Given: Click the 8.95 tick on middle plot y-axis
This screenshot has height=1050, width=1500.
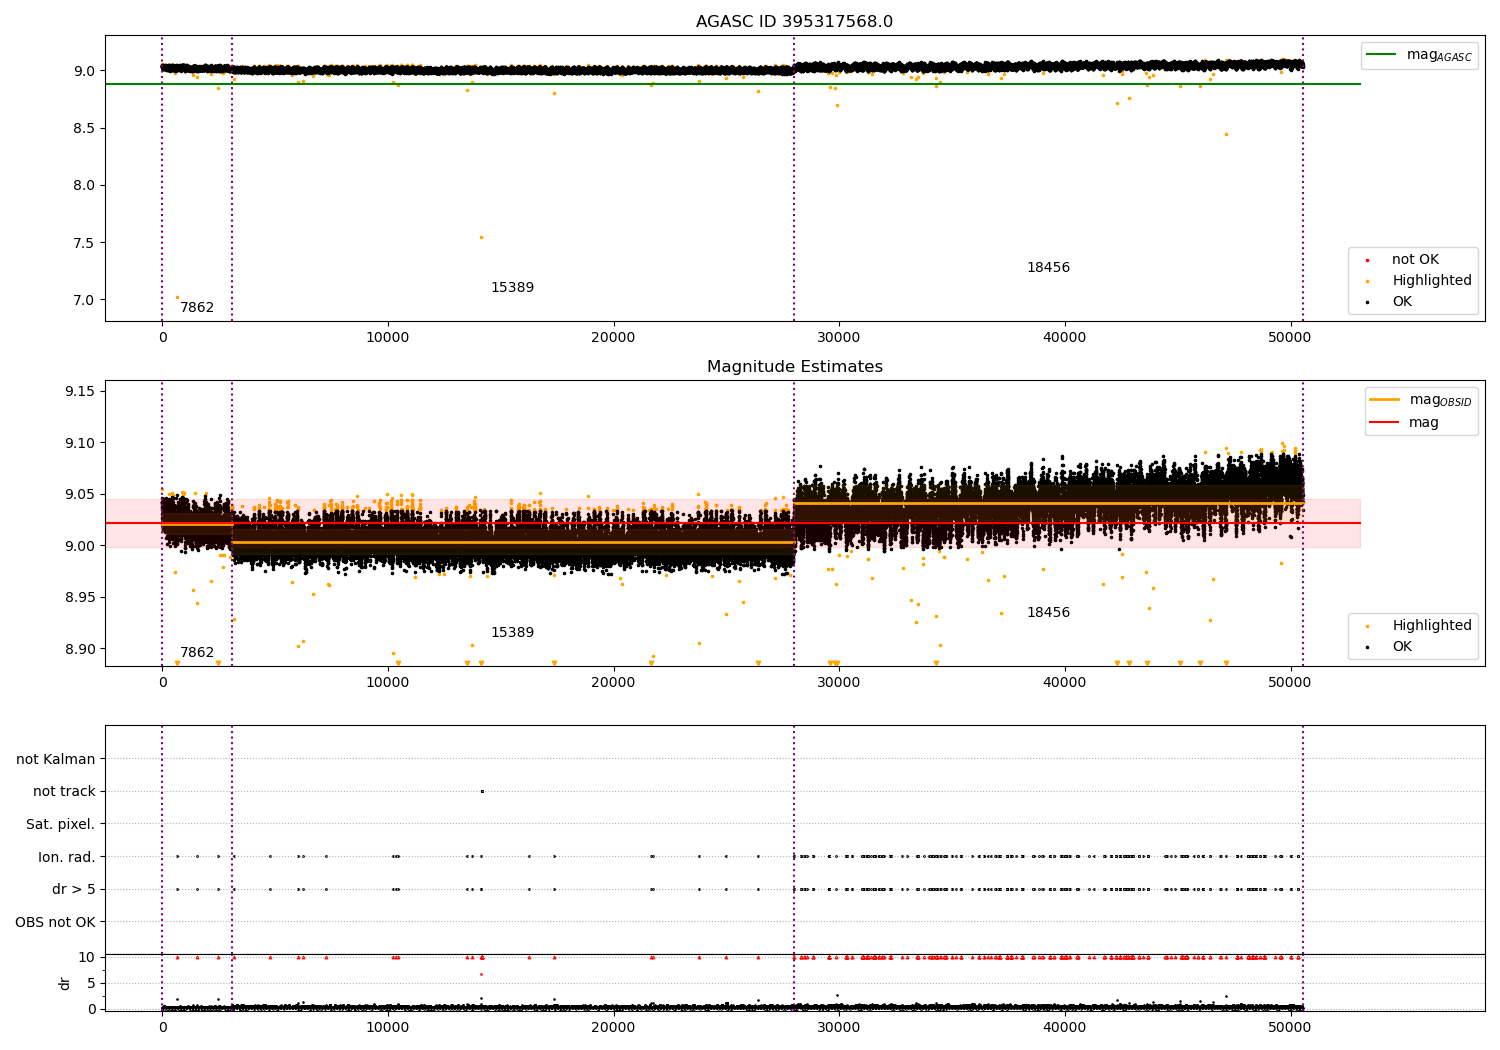Looking at the screenshot, I should click(x=78, y=598).
